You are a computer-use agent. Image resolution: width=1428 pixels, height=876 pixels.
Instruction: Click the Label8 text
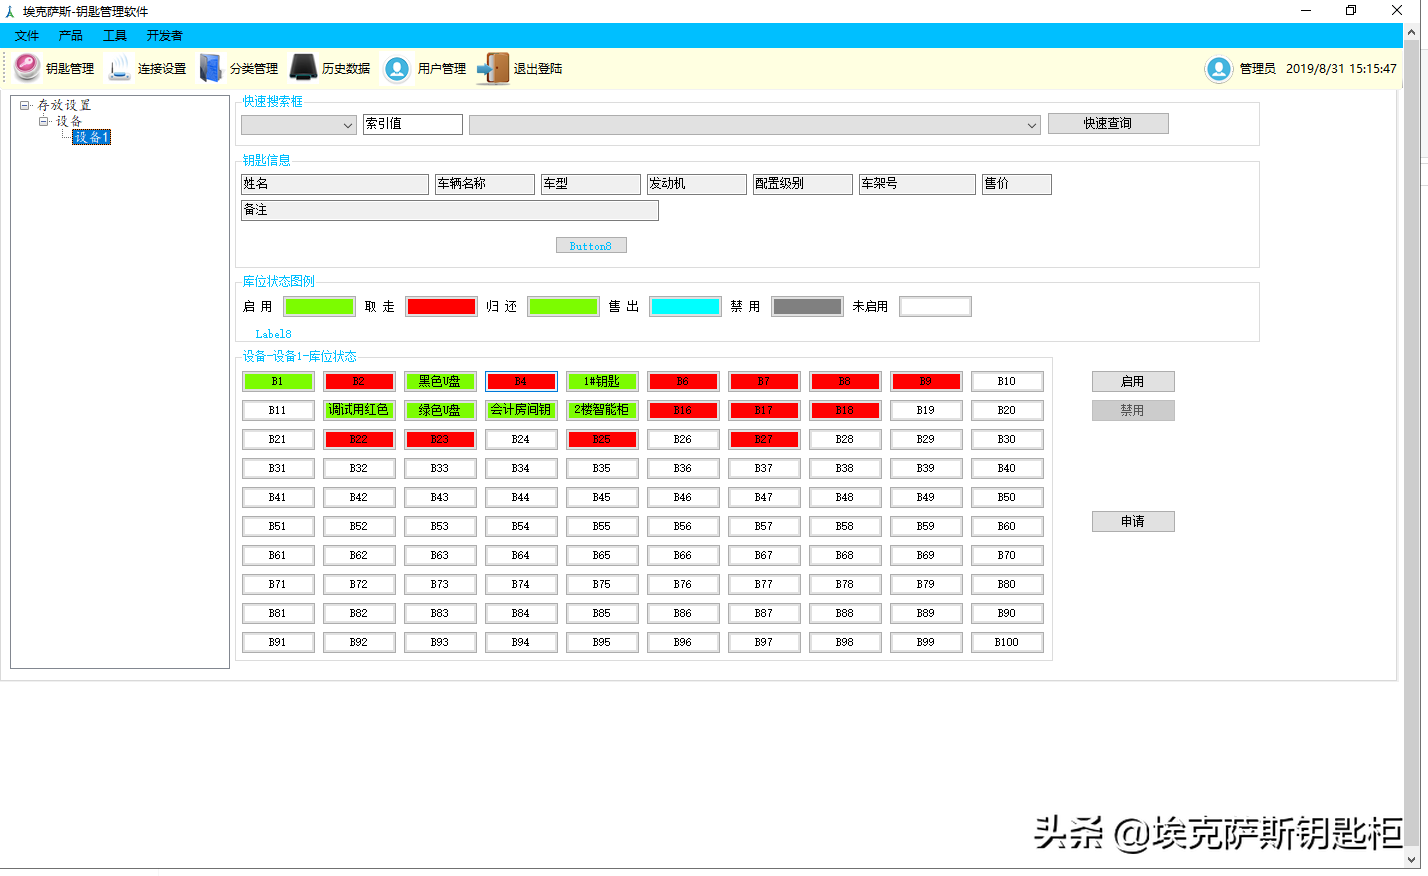(x=273, y=334)
